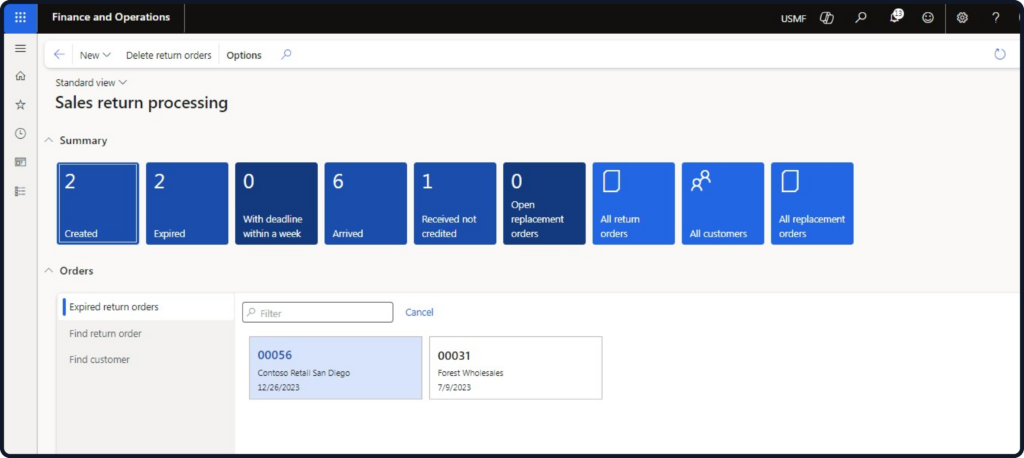Open Workspaces icon in sidebar
Image resolution: width=1024 pixels, height=458 pixels.
click(x=20, y=162)
